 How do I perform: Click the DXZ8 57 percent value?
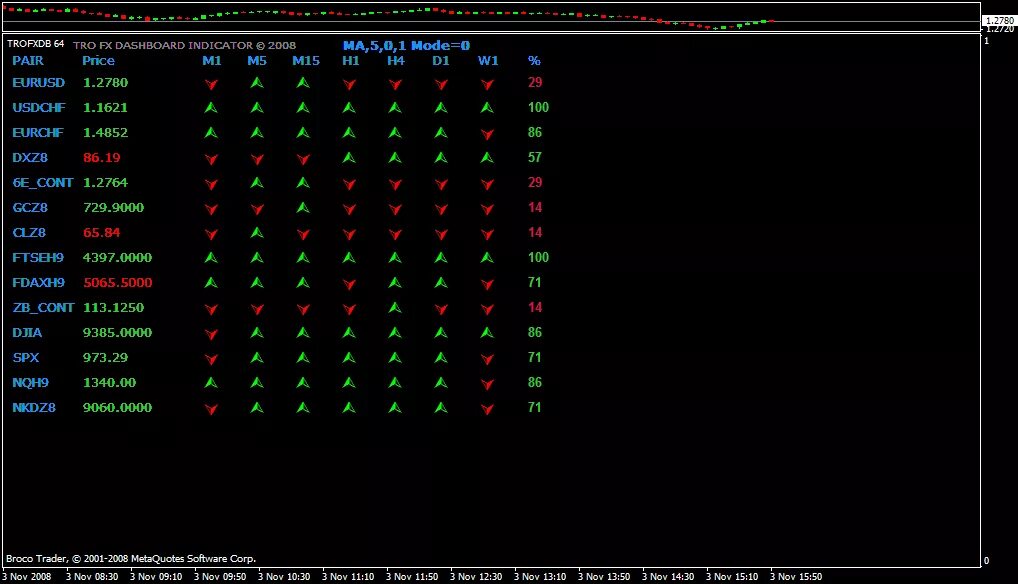click(534, 158)
